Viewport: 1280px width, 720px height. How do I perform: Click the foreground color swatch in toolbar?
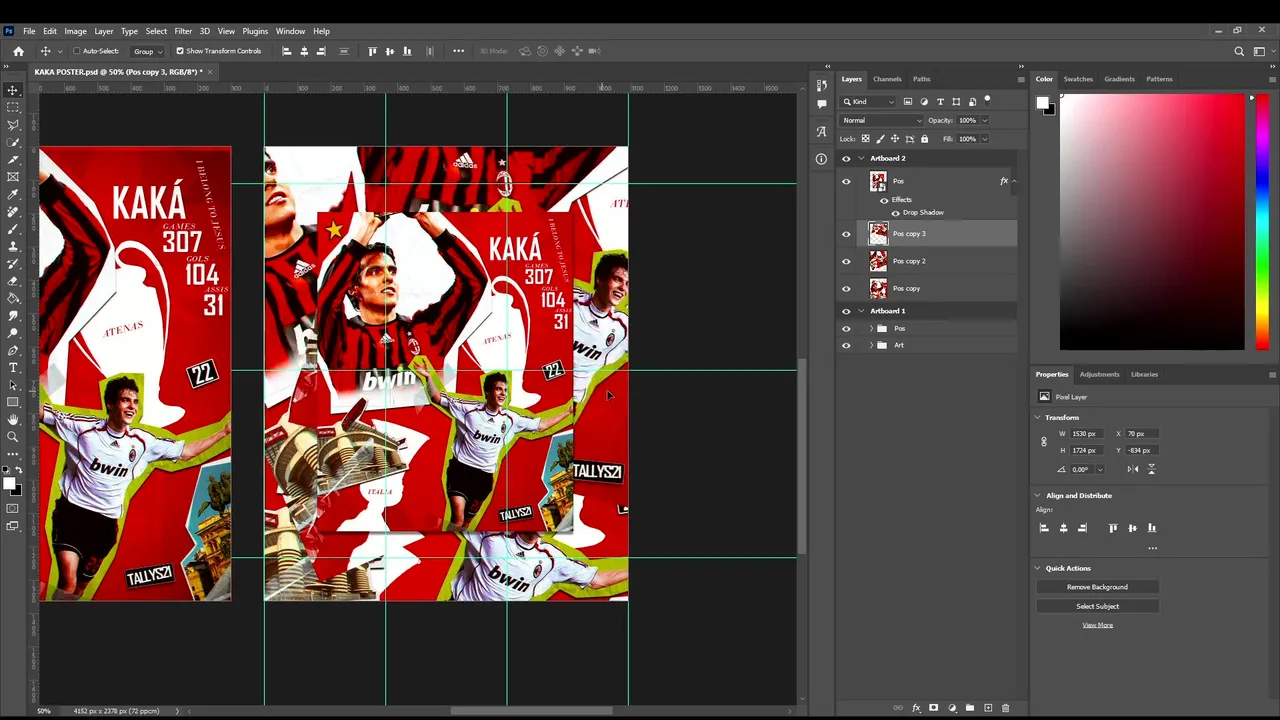[9, 484]
